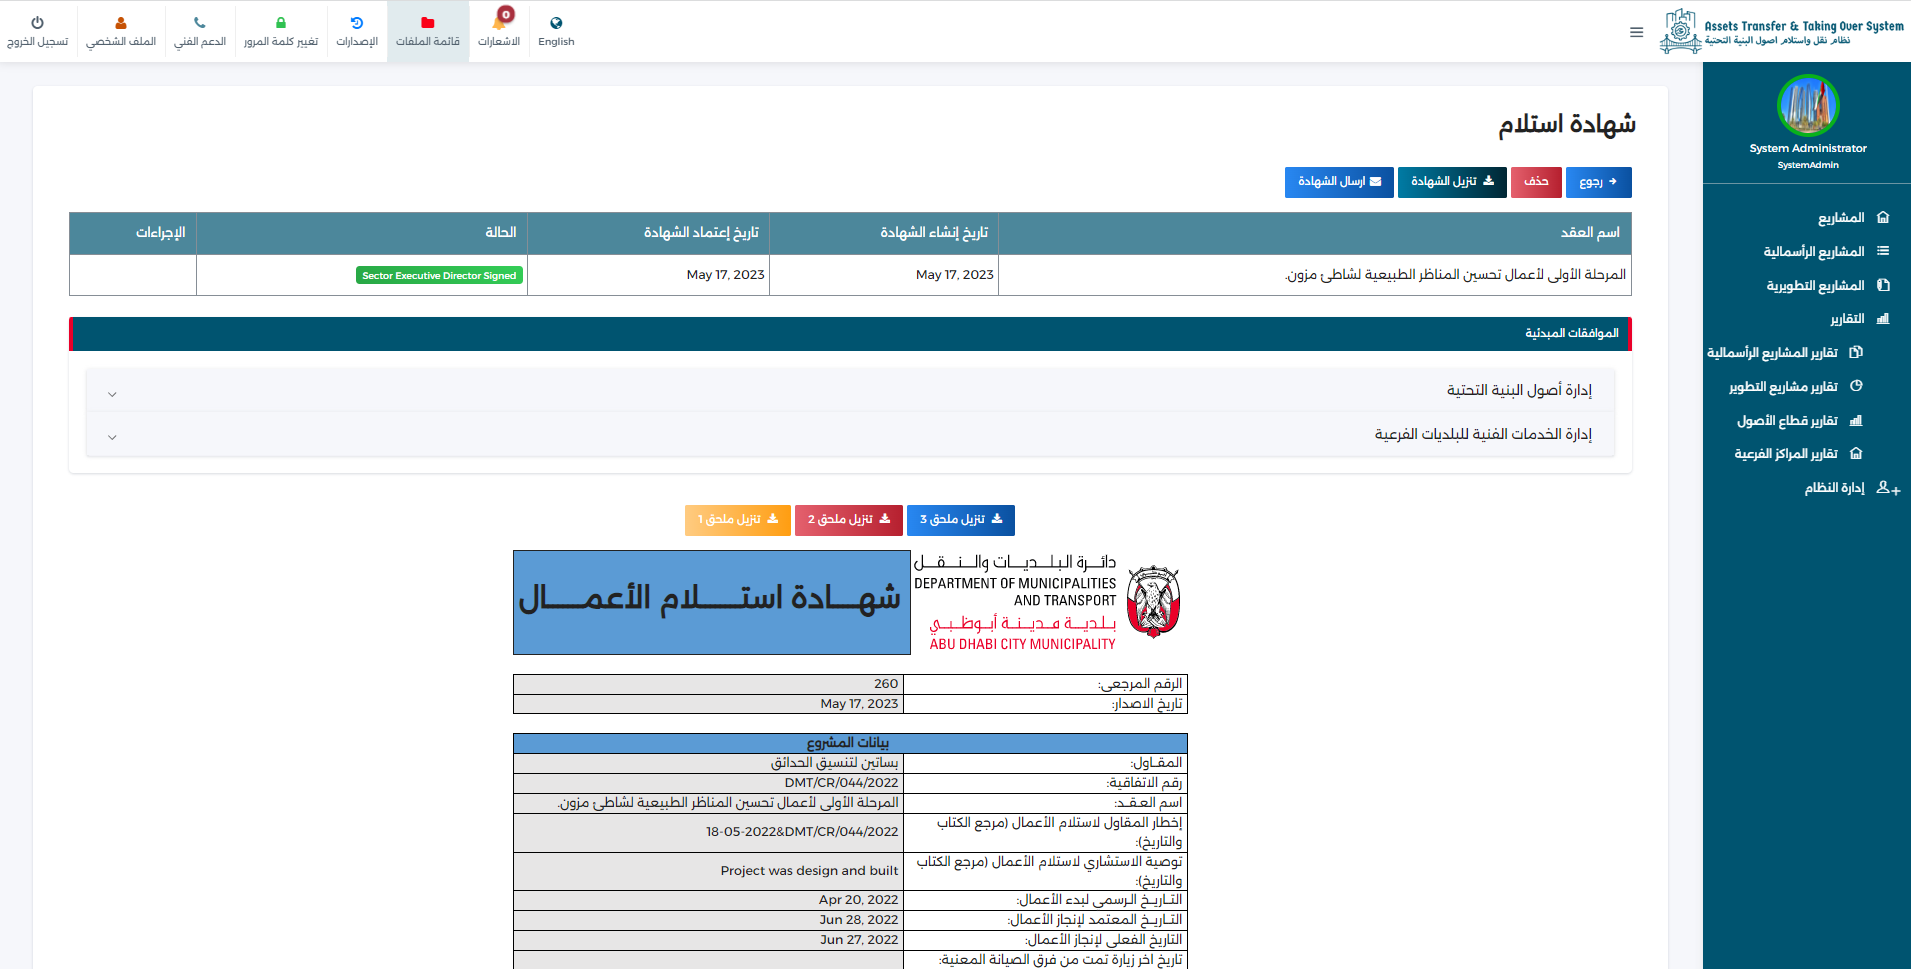Click the Abu Dhabi municipality emblem

pos(1153,601)
